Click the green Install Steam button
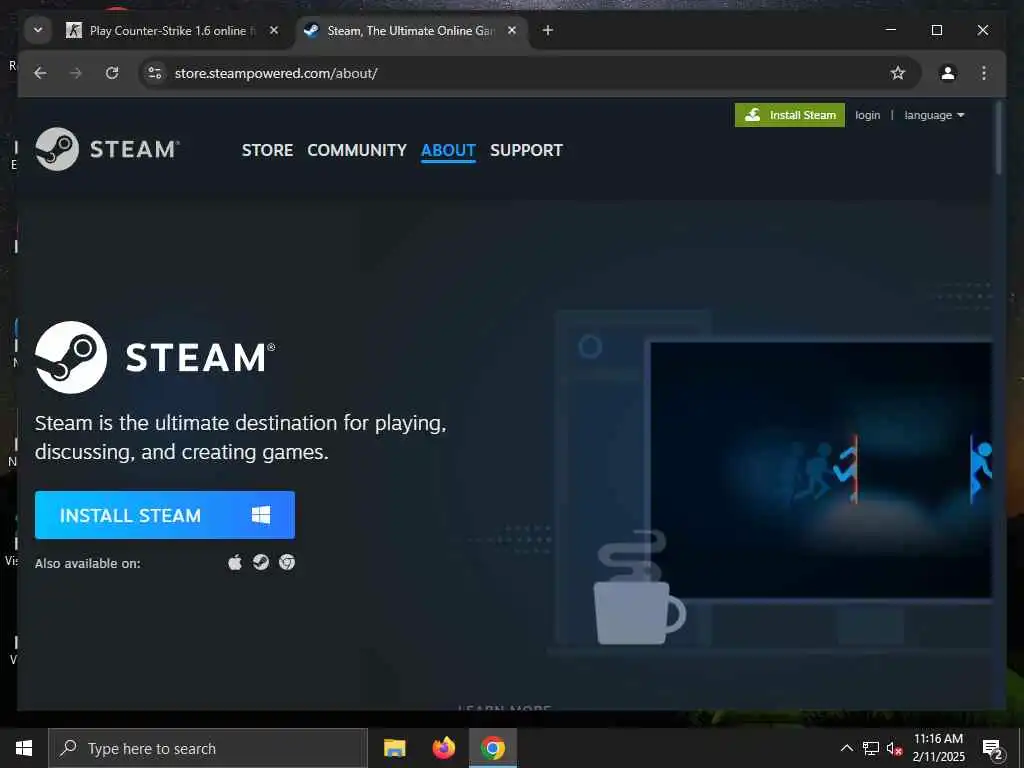Viewport: 1024px width, 768px height. (x=790, y=115)
